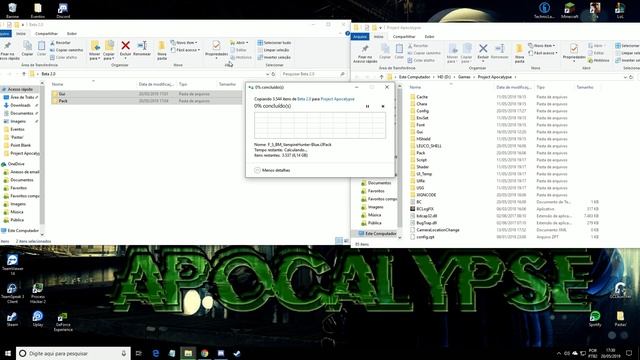Image resolution: width=640 pixels, height=360 pixels.
Task: Open address history dropdown in Beta 2.0 window
Action: coord(267,74)
